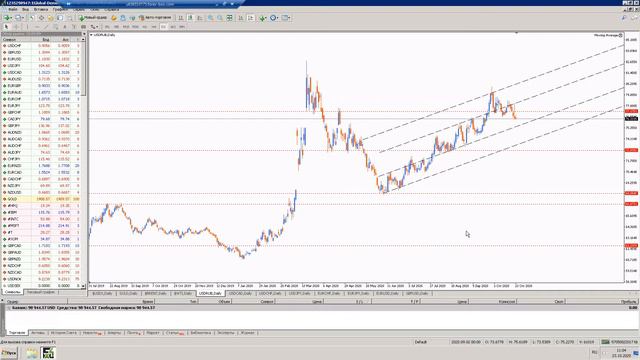Screen dimensions: 640x360
Task: Click the Market Watch scroll up arrow
Action: (84, 40)
